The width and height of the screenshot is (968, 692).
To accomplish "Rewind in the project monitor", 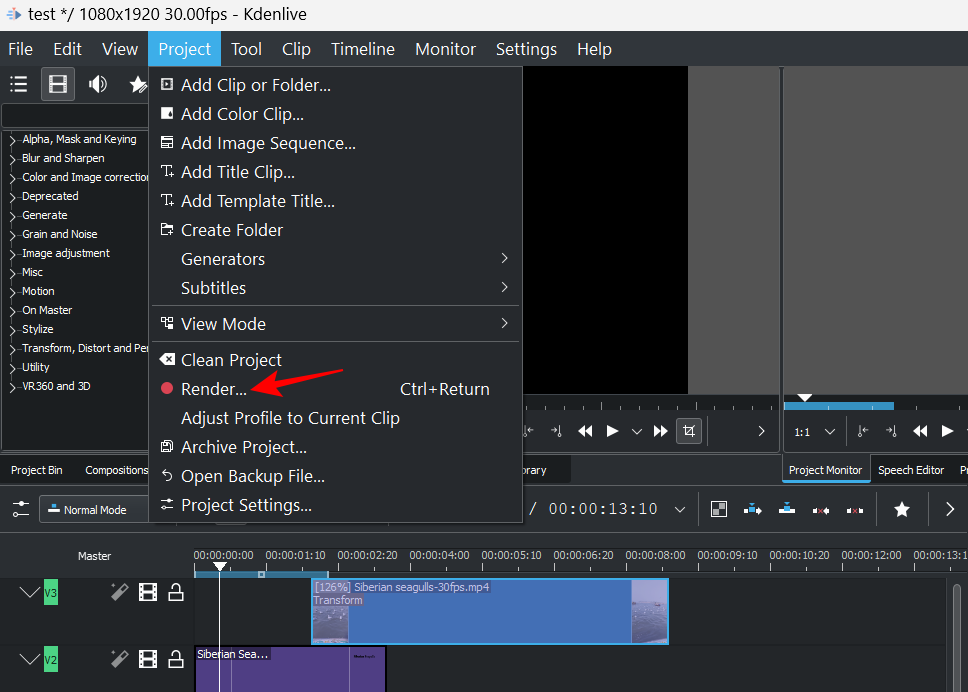I will click(920, 431).
